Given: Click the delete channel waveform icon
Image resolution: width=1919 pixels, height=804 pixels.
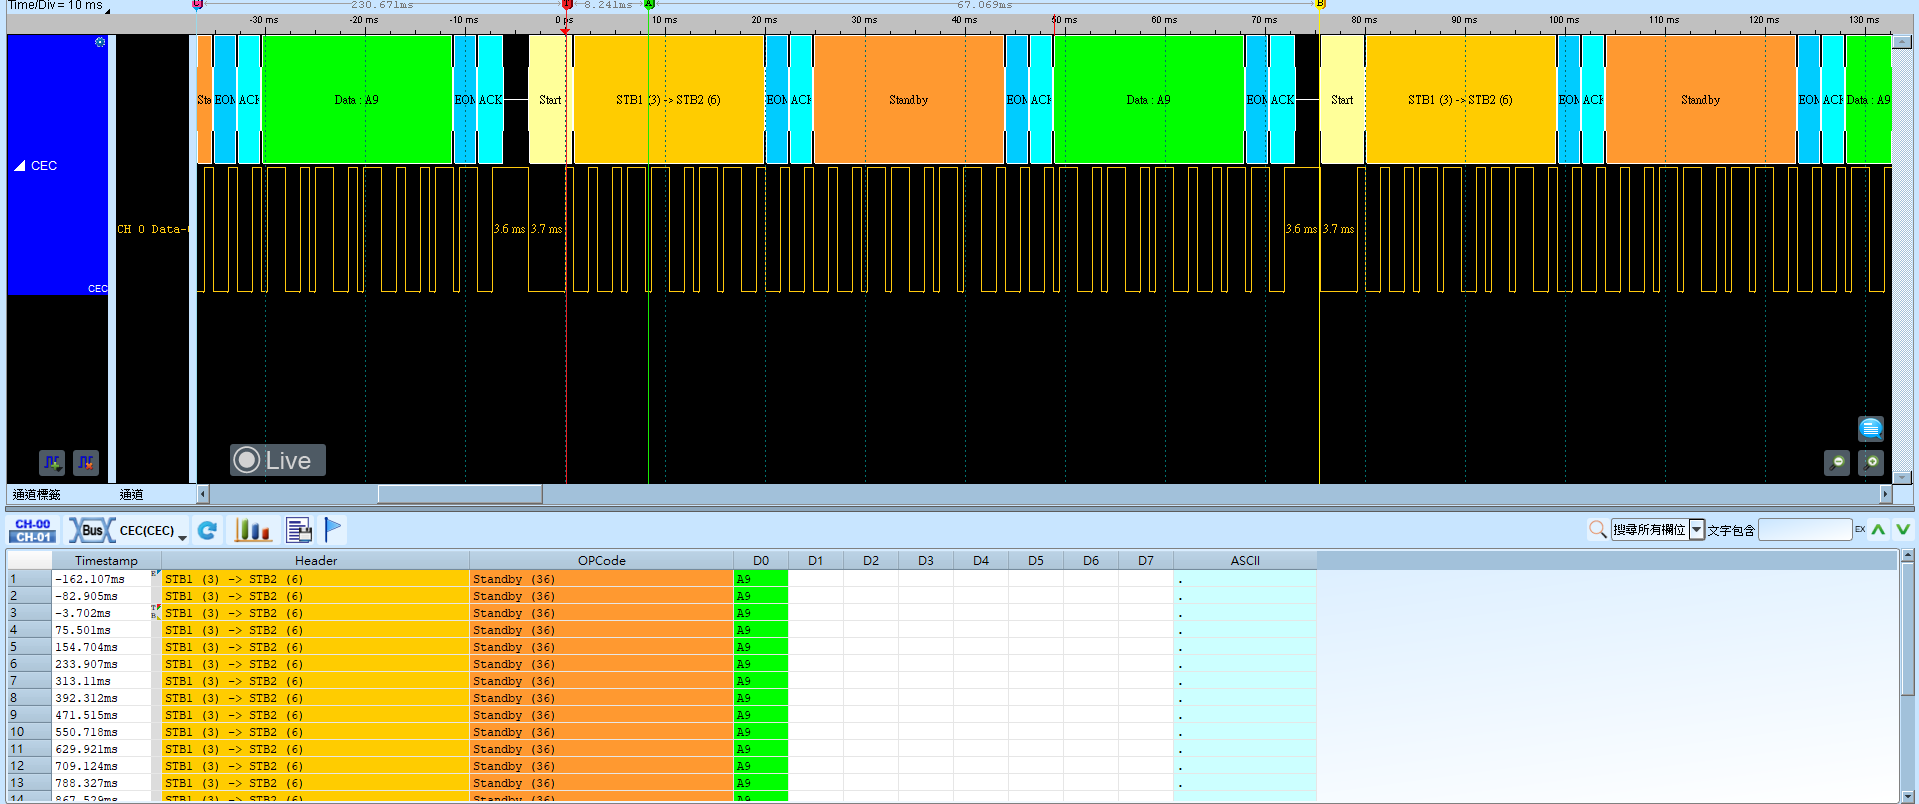Looking at the screenshot, I should tap(86, 462).
